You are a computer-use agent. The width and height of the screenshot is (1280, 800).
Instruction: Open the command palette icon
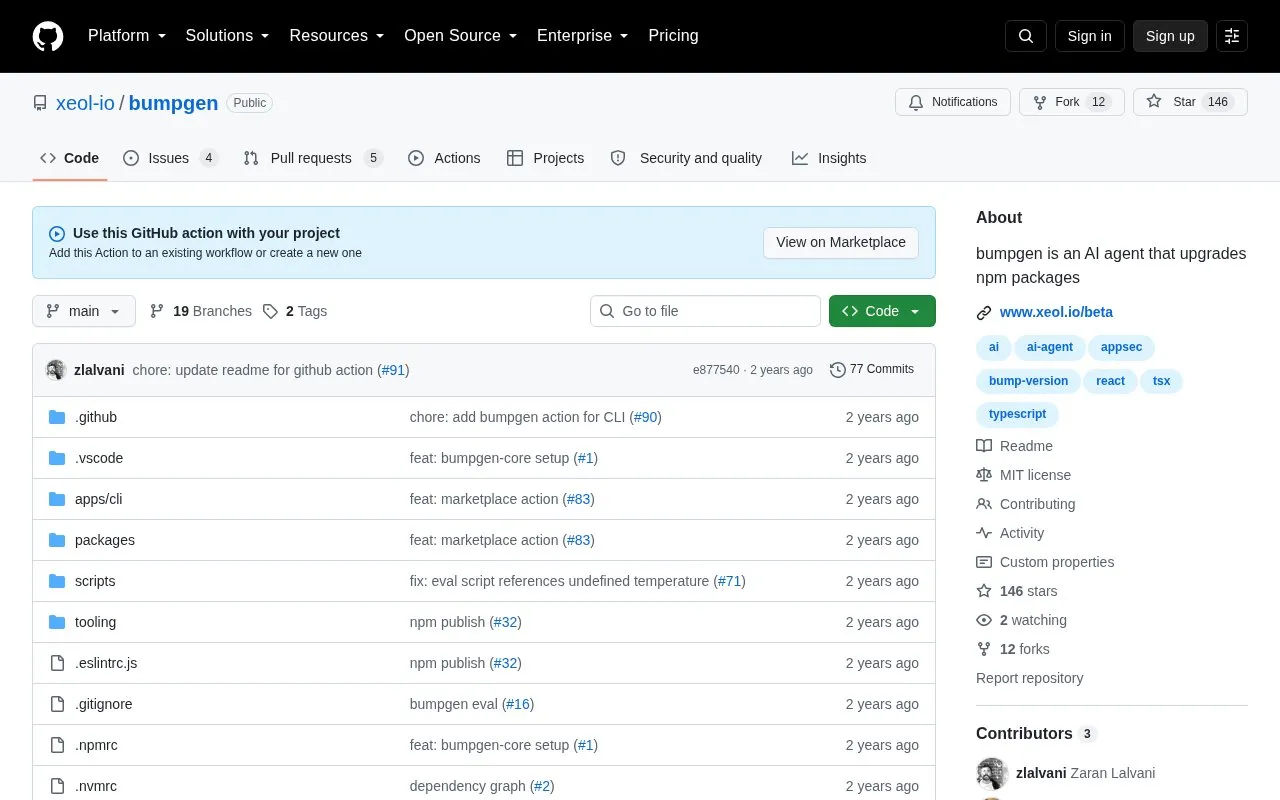tap(1232, 36)
